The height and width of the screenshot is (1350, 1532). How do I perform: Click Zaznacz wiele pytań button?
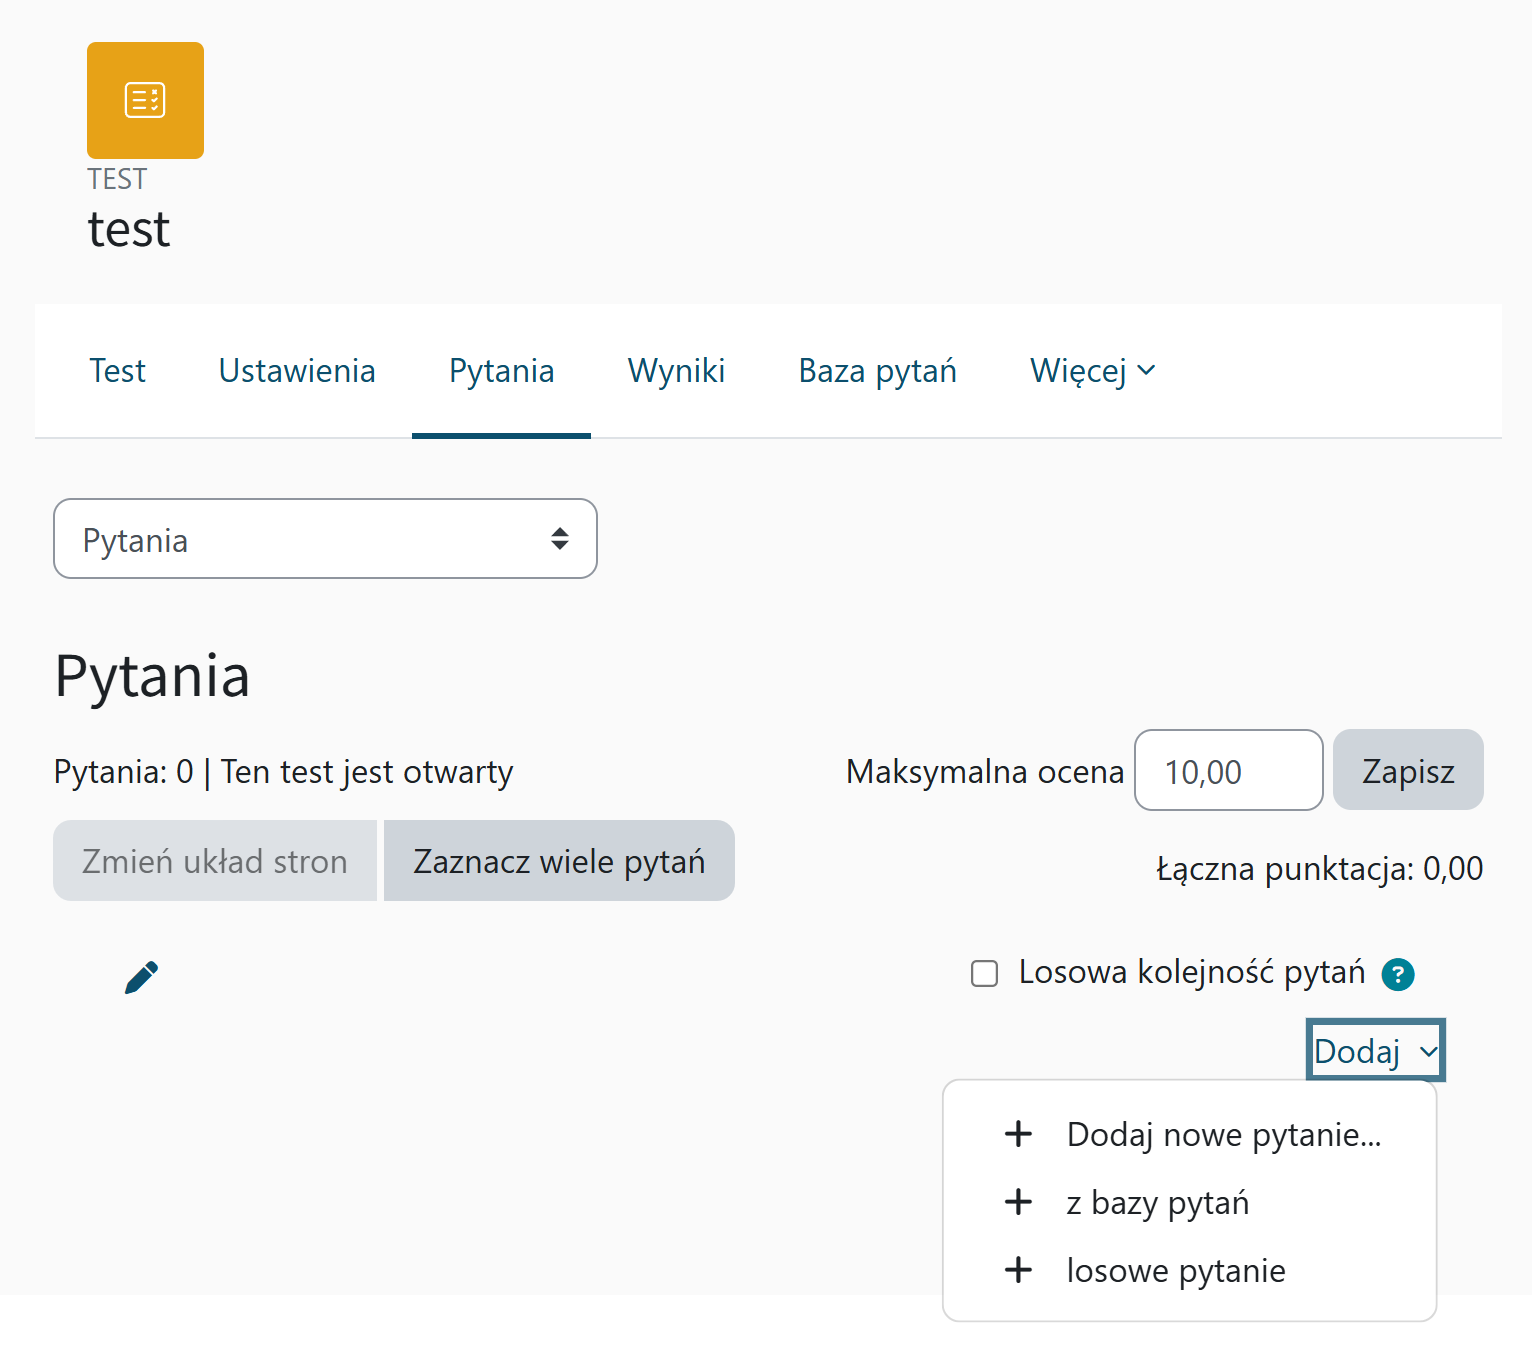(559, 861)
